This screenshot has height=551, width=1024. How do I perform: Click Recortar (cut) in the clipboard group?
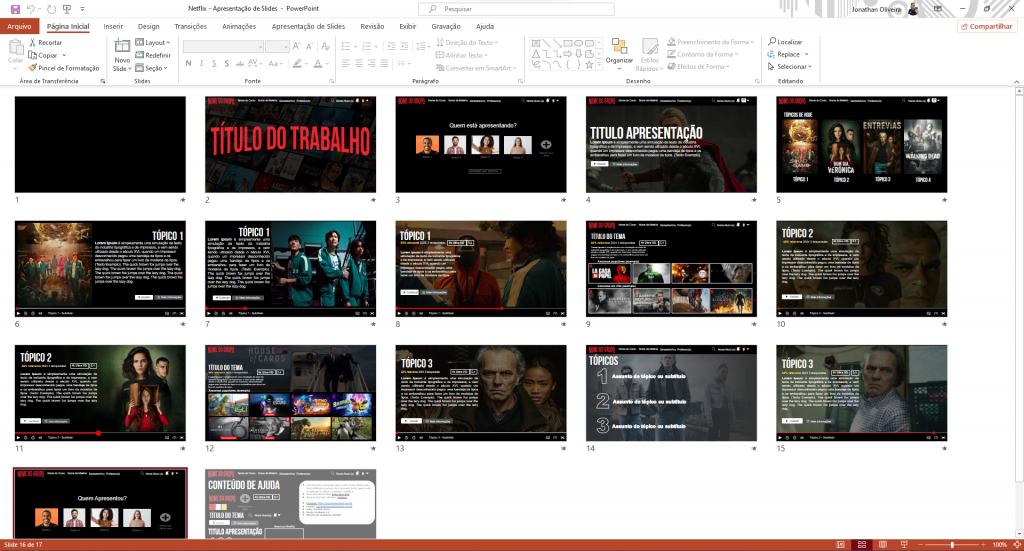coord(45,42)
